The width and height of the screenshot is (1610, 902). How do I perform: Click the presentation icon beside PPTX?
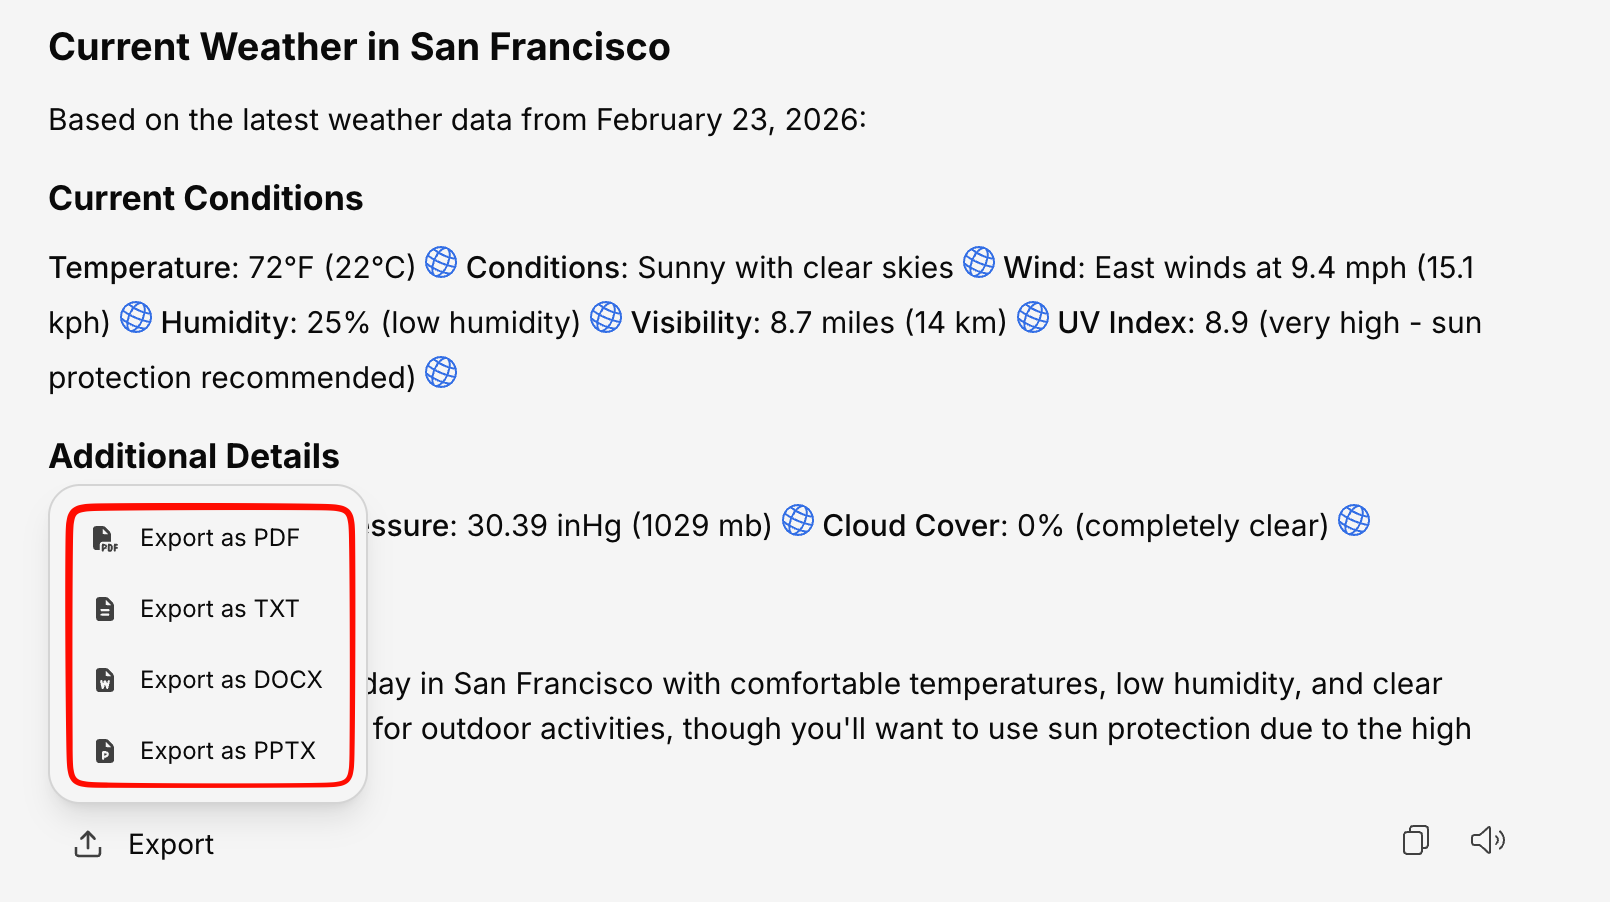point(105,751)
